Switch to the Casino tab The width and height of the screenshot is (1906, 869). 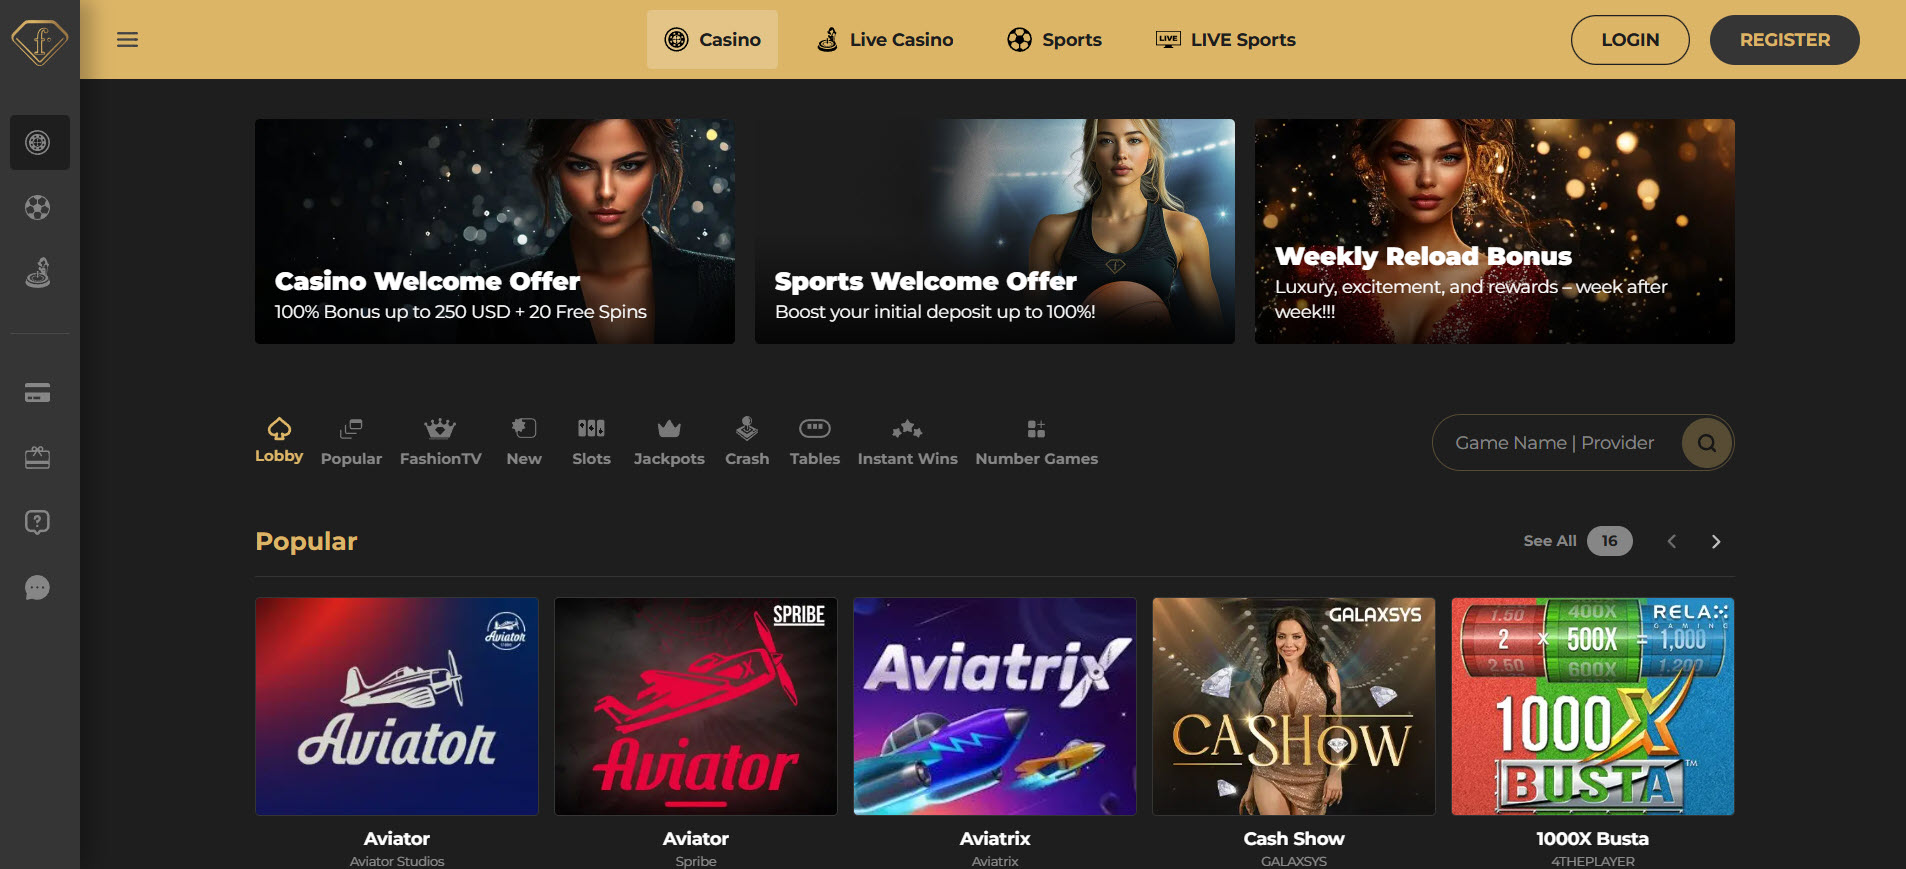[x=712, y=40]
